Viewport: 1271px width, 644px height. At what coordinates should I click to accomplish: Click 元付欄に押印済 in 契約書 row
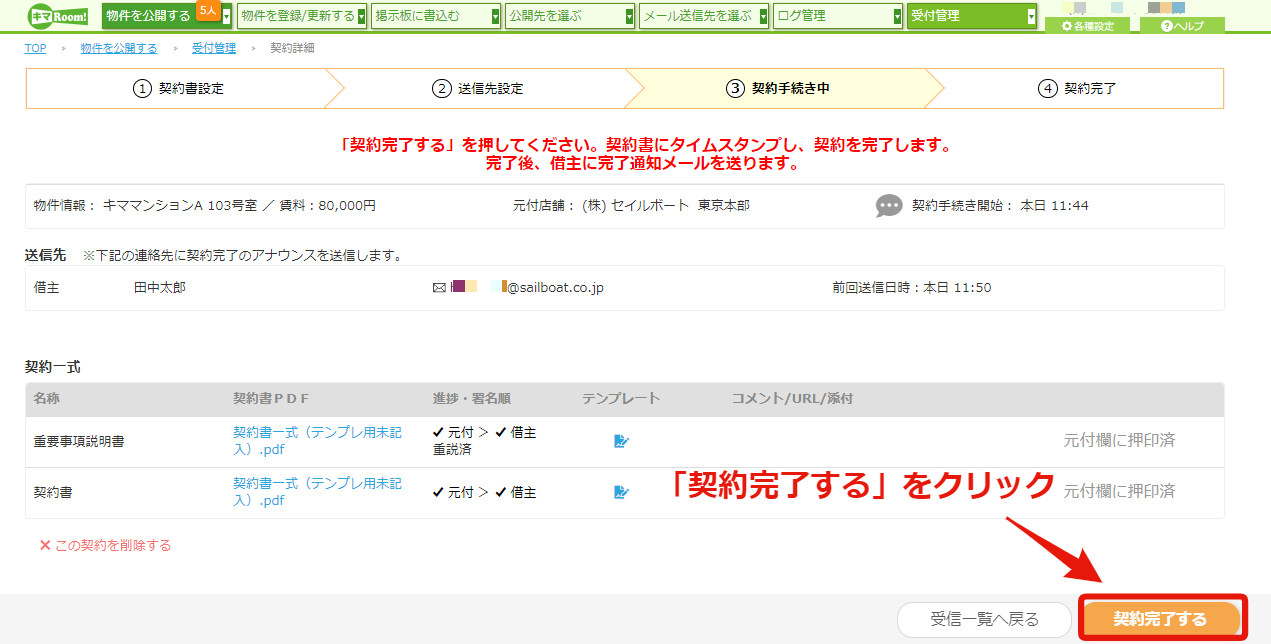(x=1119, y=492)
